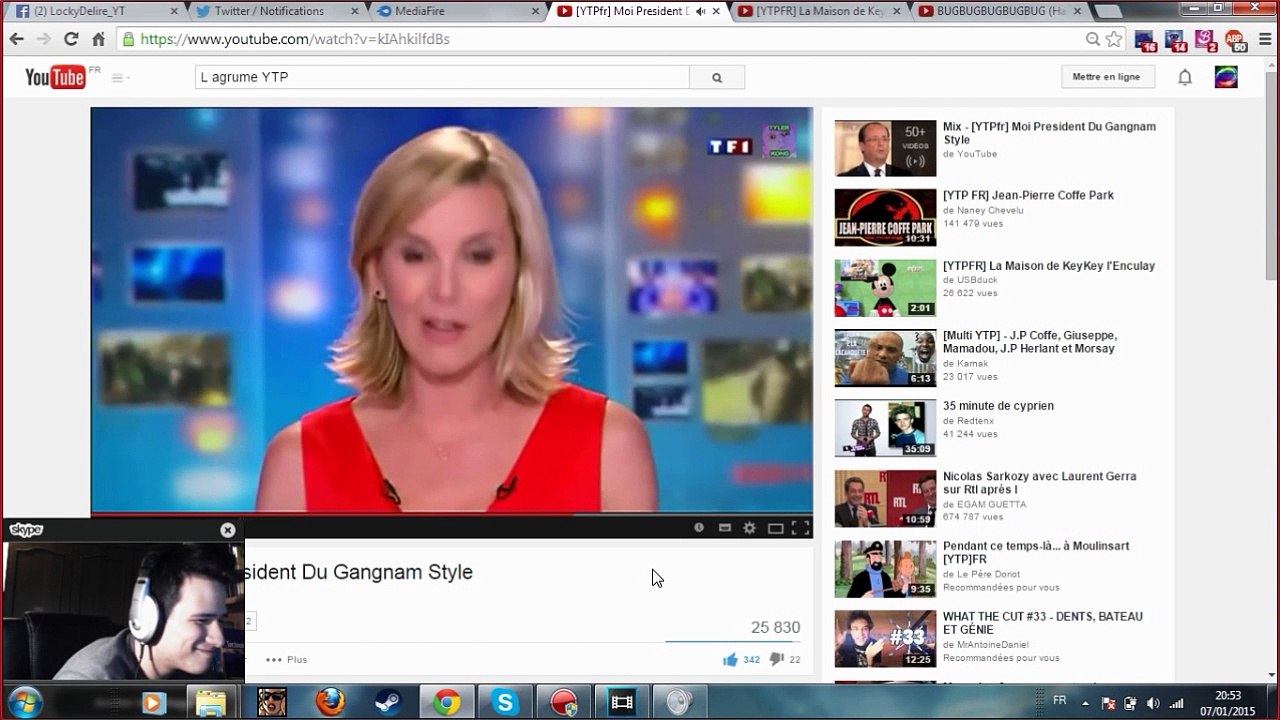Click the page scrollbar down arrow
Image resolution: width=1280 pixels, height=720 pixels.
(1271, 675)
